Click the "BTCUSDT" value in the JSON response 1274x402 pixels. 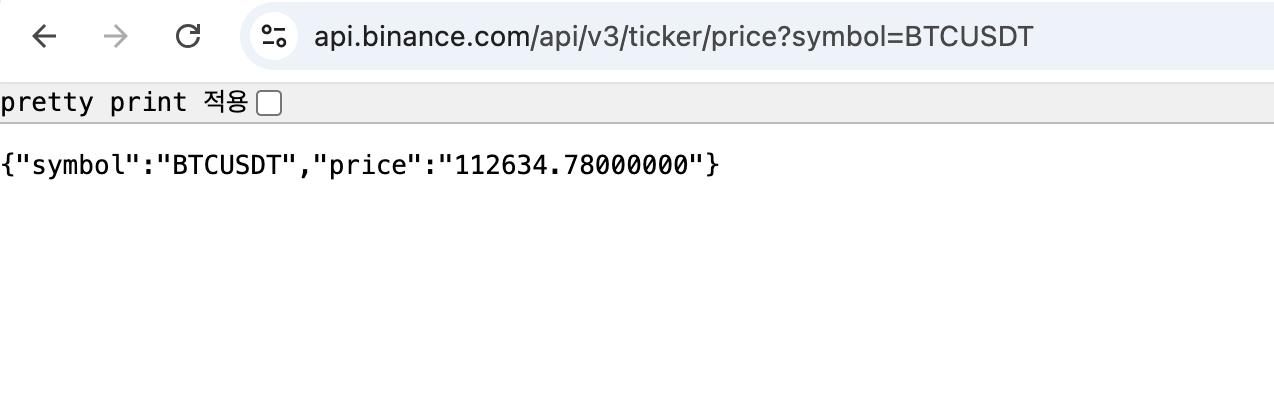pyautogui.click(x=233, y=165)
